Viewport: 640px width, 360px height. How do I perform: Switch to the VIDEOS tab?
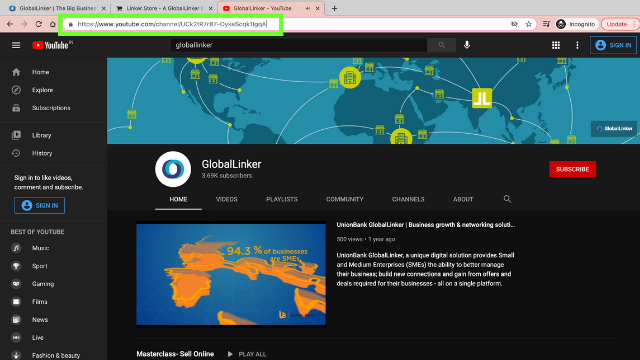click(x=227, y=200)
